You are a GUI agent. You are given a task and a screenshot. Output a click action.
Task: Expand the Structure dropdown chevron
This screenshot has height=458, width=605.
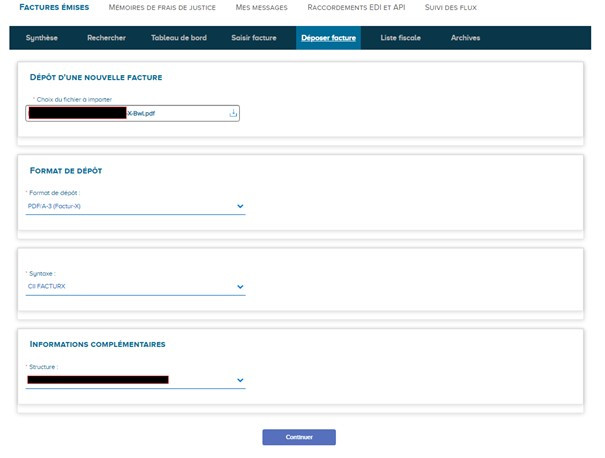point(240,380)
